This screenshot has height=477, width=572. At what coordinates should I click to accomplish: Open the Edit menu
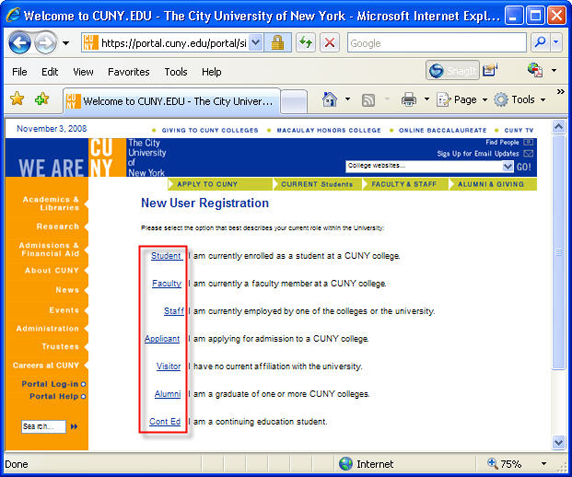pyautogui.click(x=50, y=72)
